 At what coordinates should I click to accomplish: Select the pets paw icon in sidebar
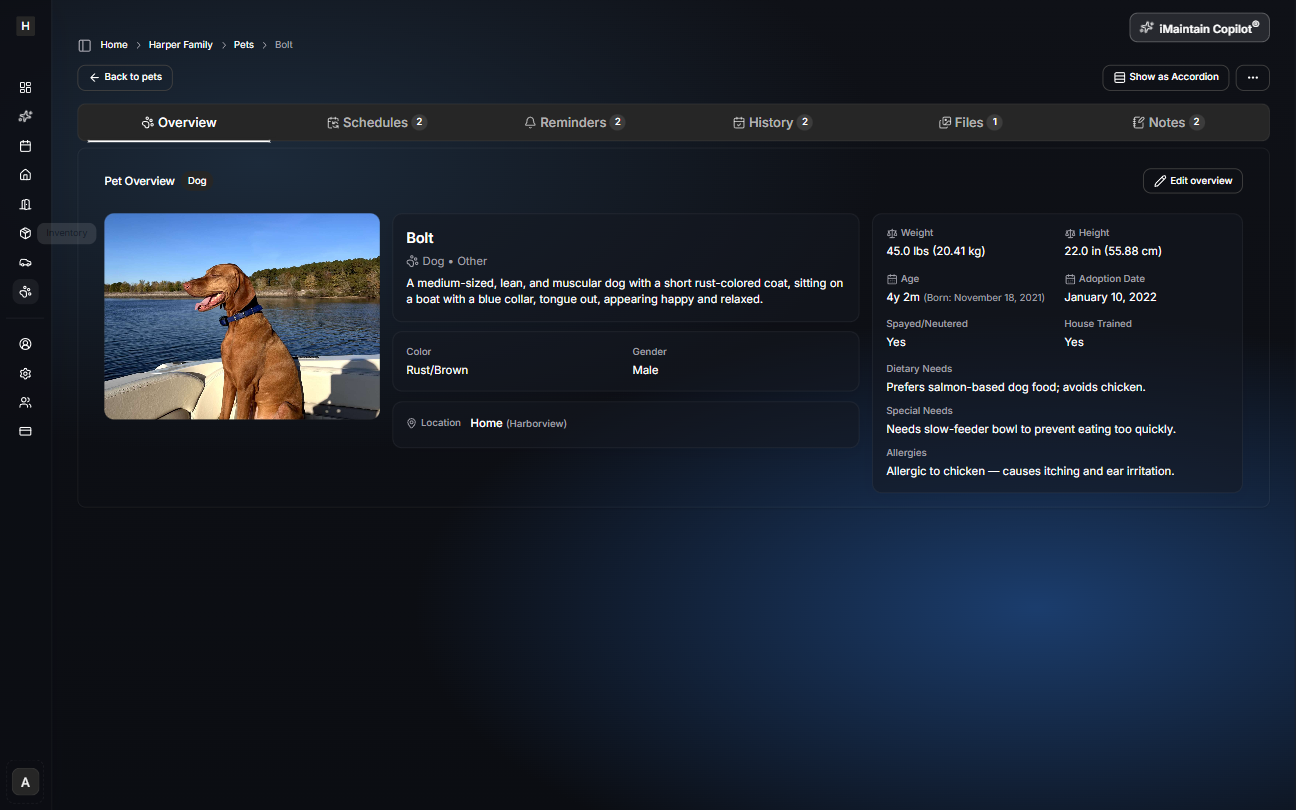tap(26, 292)
